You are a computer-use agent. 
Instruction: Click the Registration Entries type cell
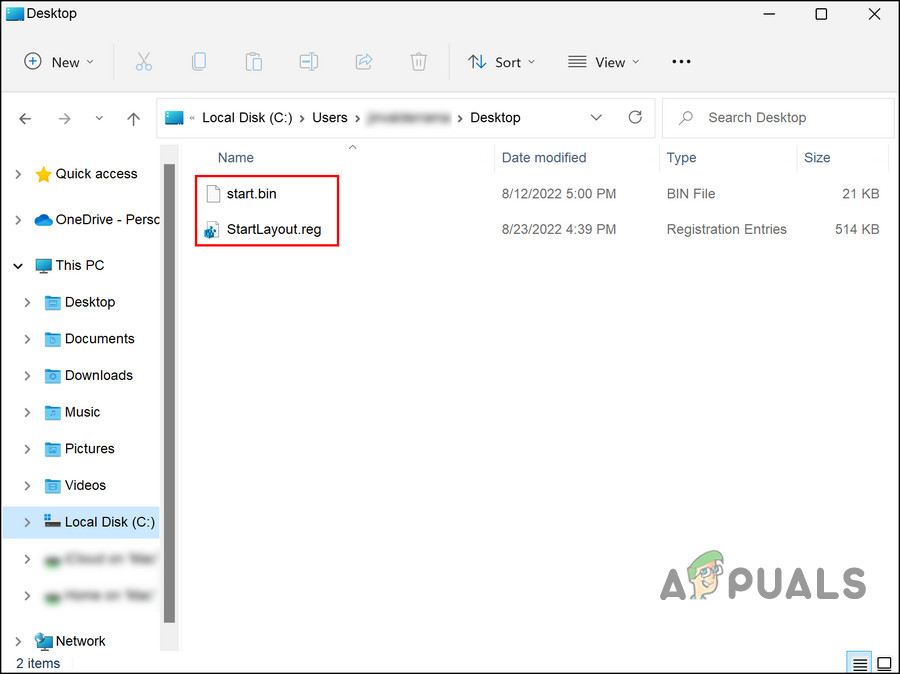tap(726, 230)
